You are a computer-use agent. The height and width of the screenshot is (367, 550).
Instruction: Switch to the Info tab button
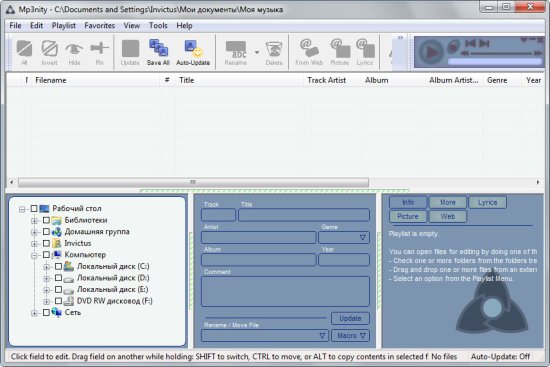pyautogui.click(x=408, y=202)
